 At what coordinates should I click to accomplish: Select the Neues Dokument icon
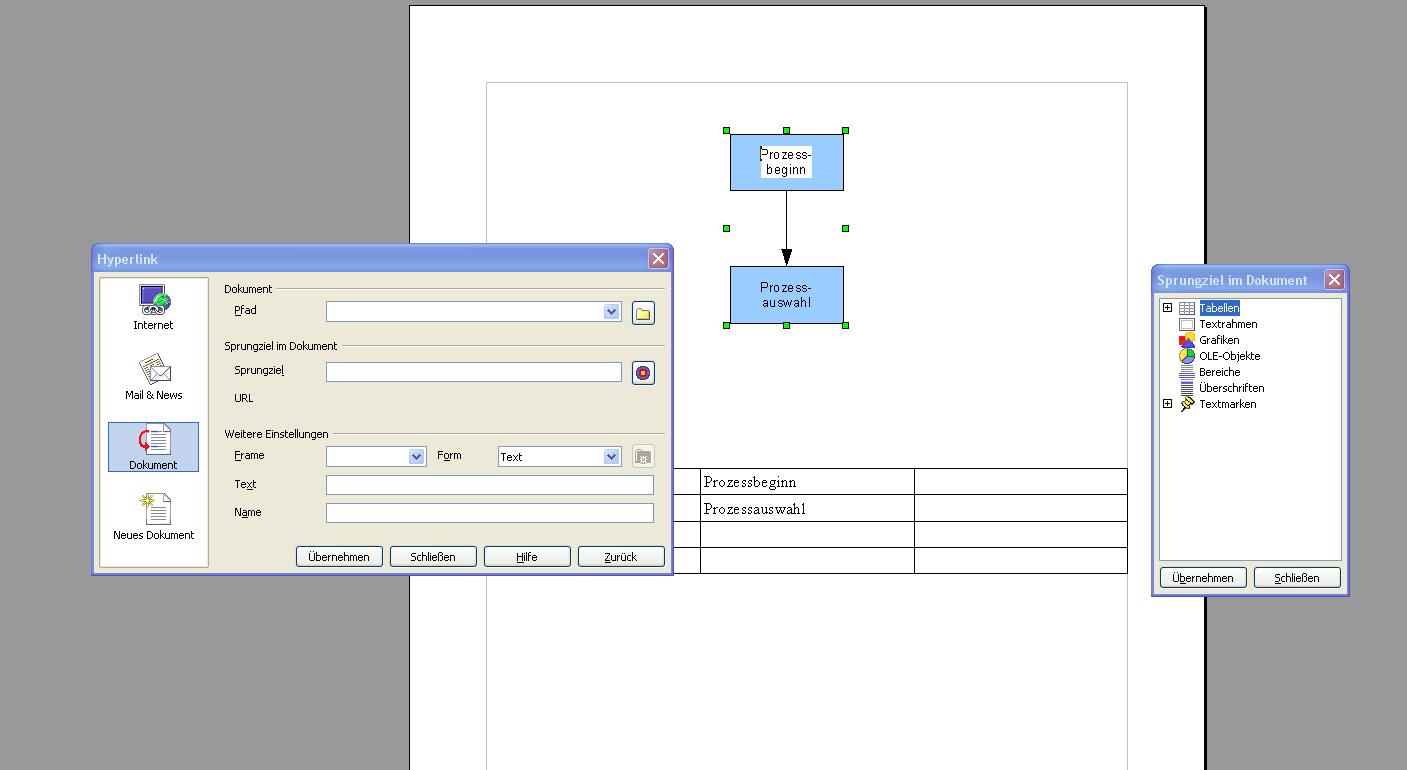[153, 517]
